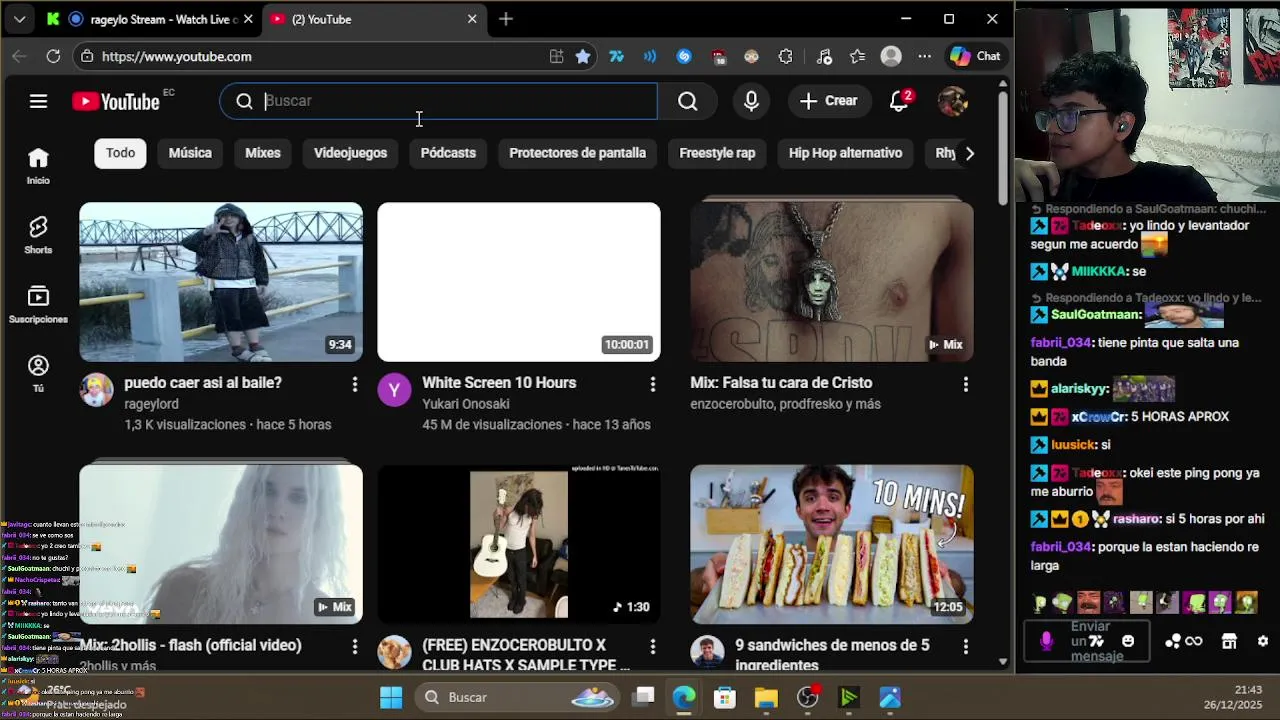Open the browser Extensions puzzle icon
1280x720 pixels.
[785, 57]
